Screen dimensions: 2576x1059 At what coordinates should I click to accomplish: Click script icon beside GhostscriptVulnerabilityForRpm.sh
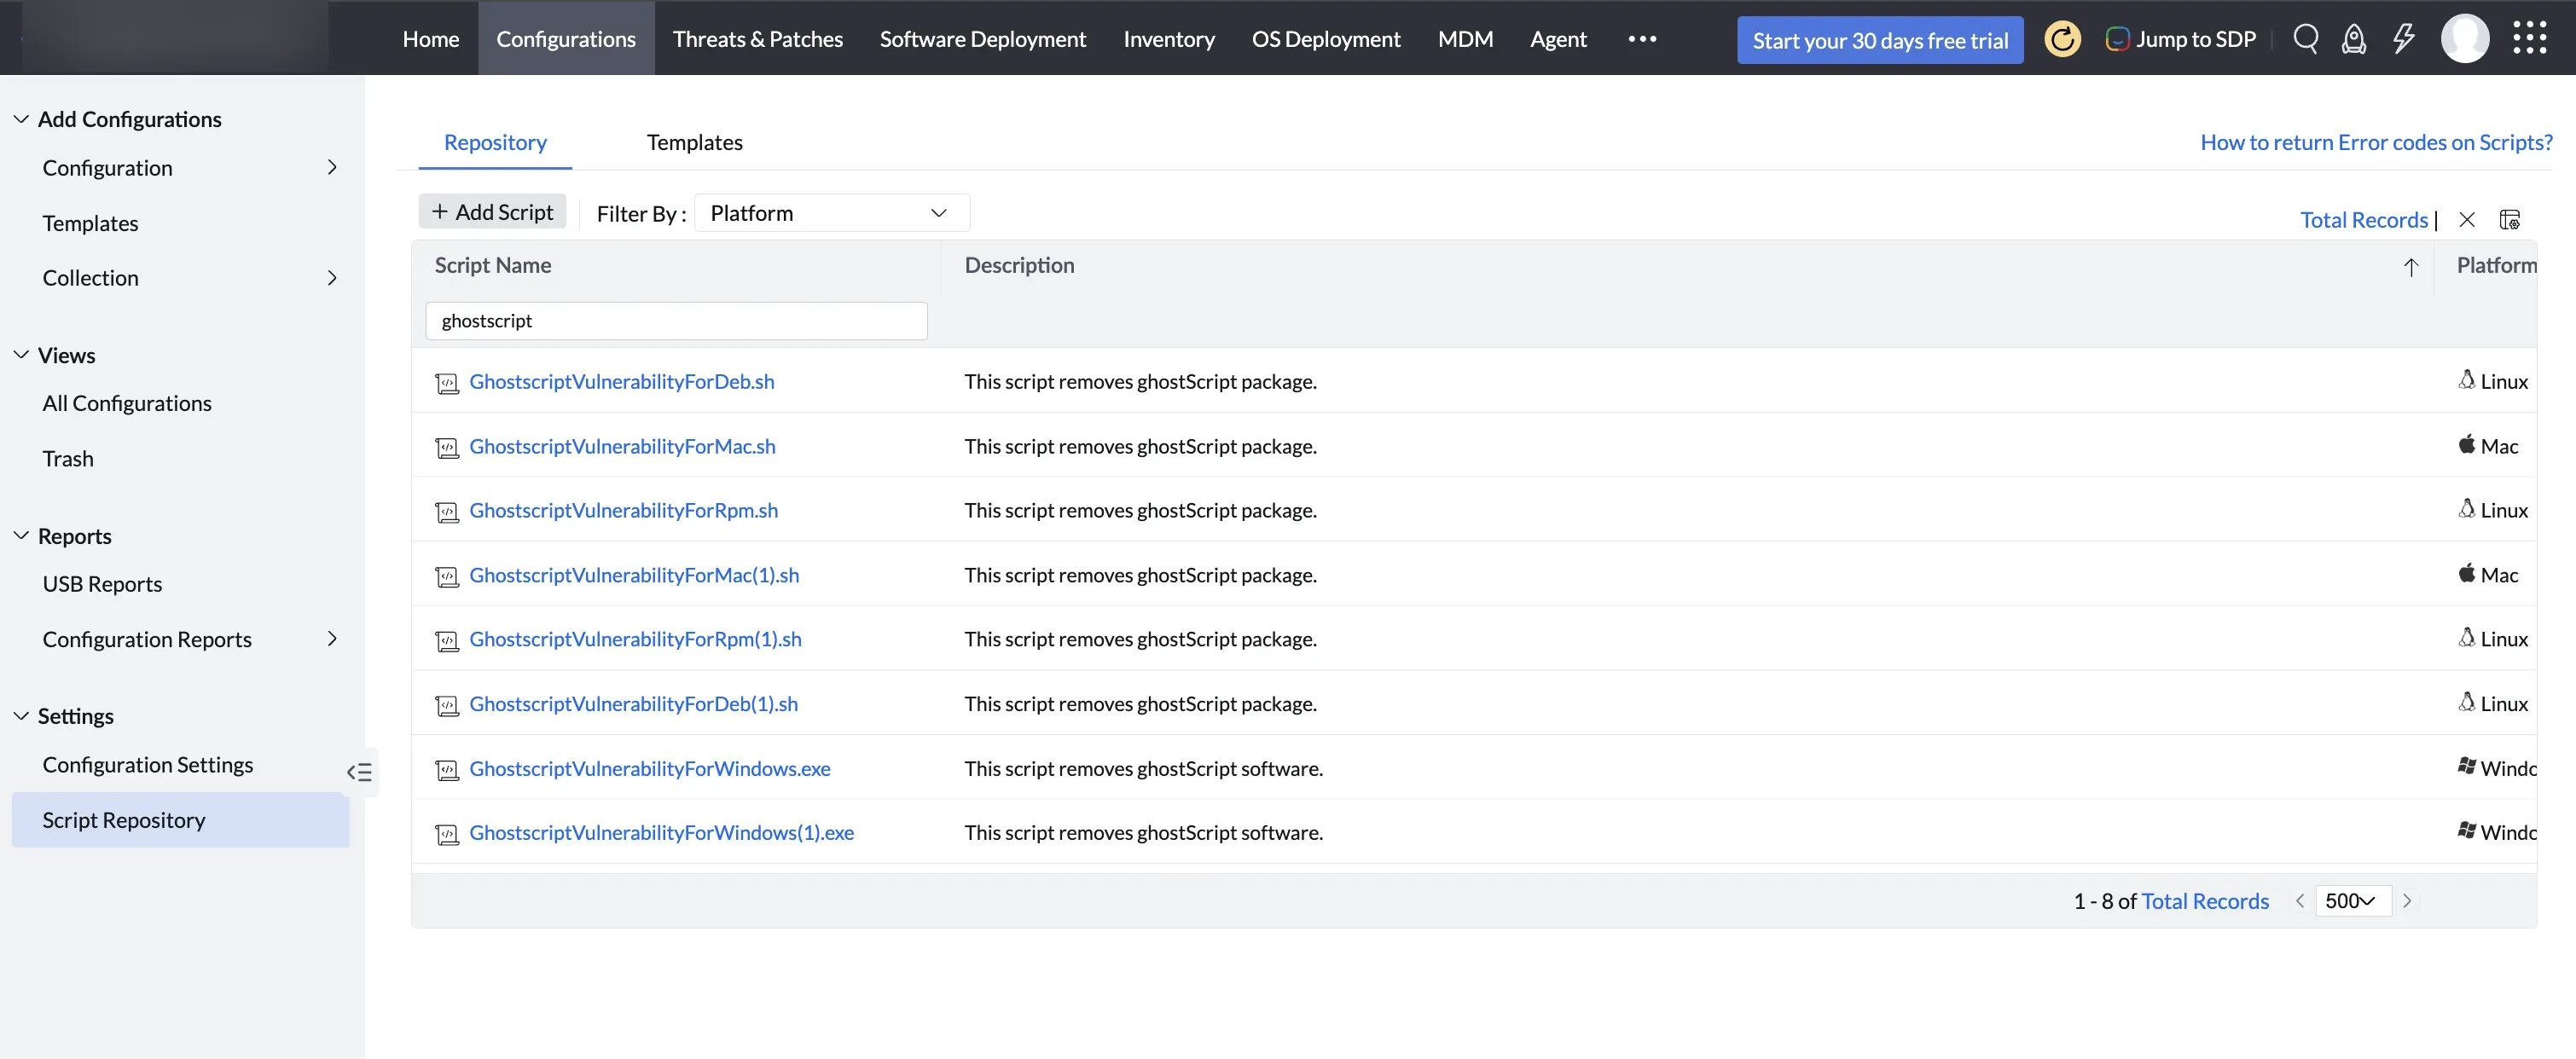pyautogui.click(x=447, y=512)
